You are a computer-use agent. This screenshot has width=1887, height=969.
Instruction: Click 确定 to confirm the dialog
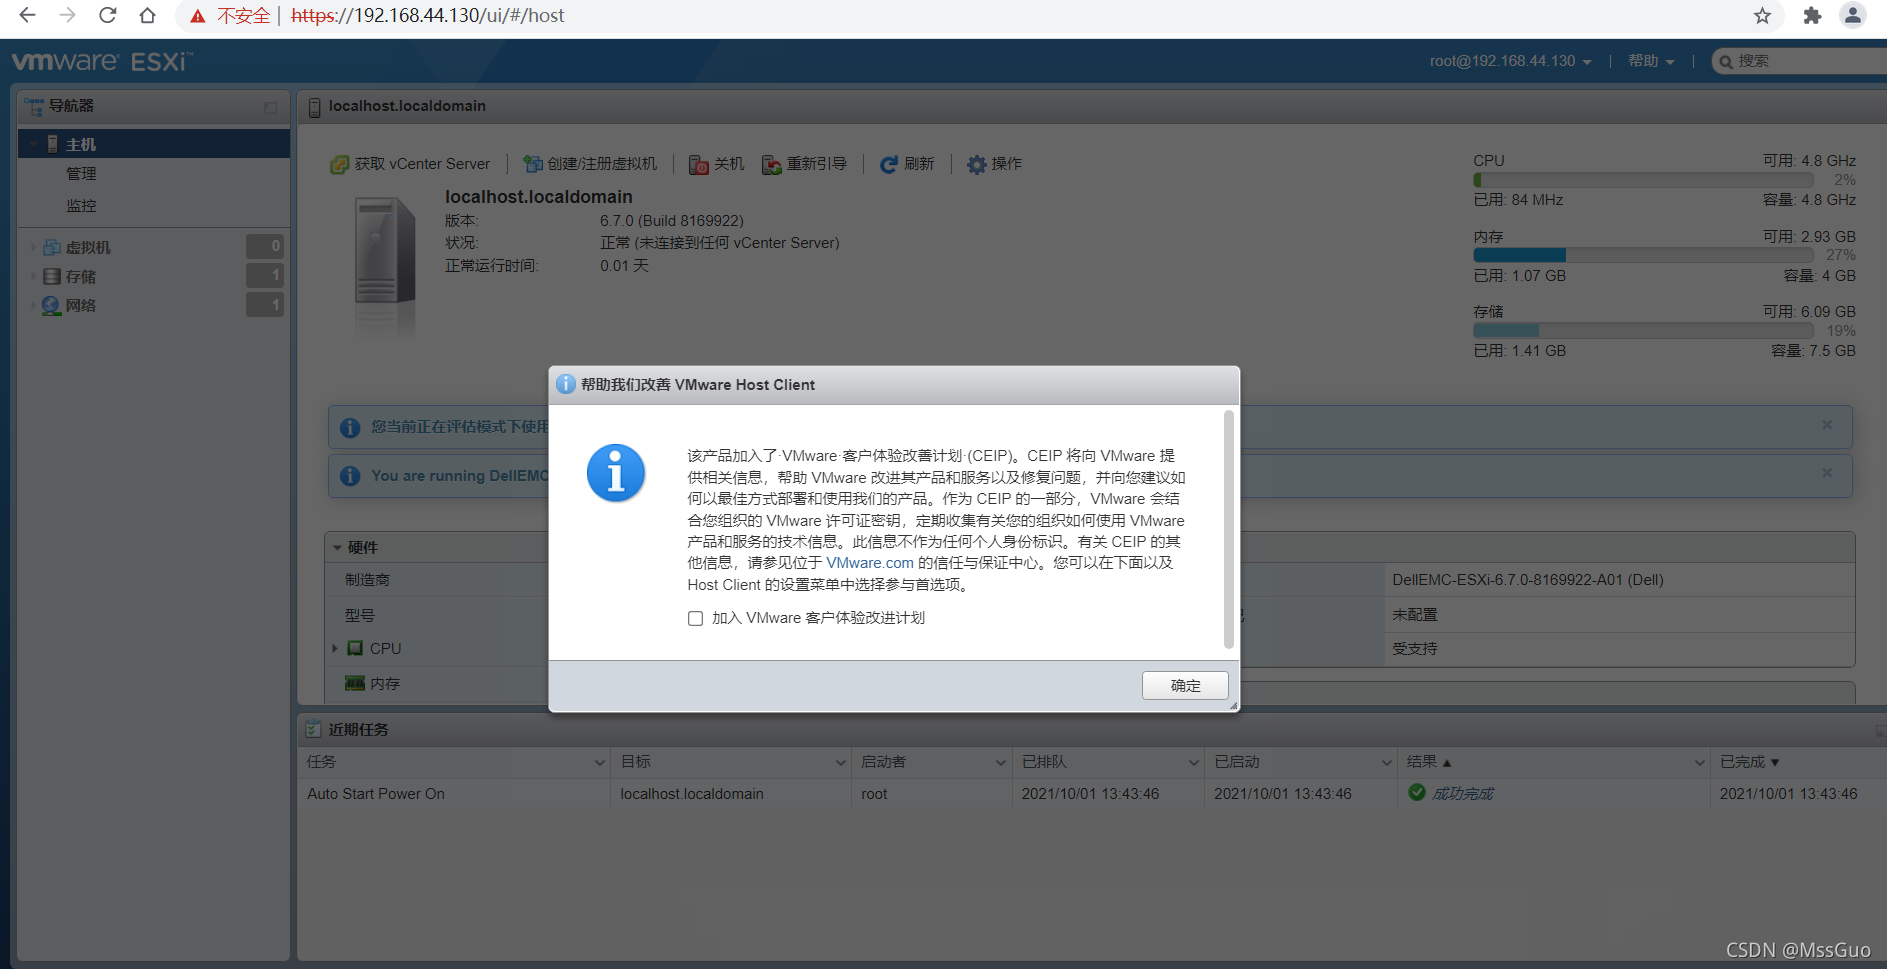[1185, 685]
